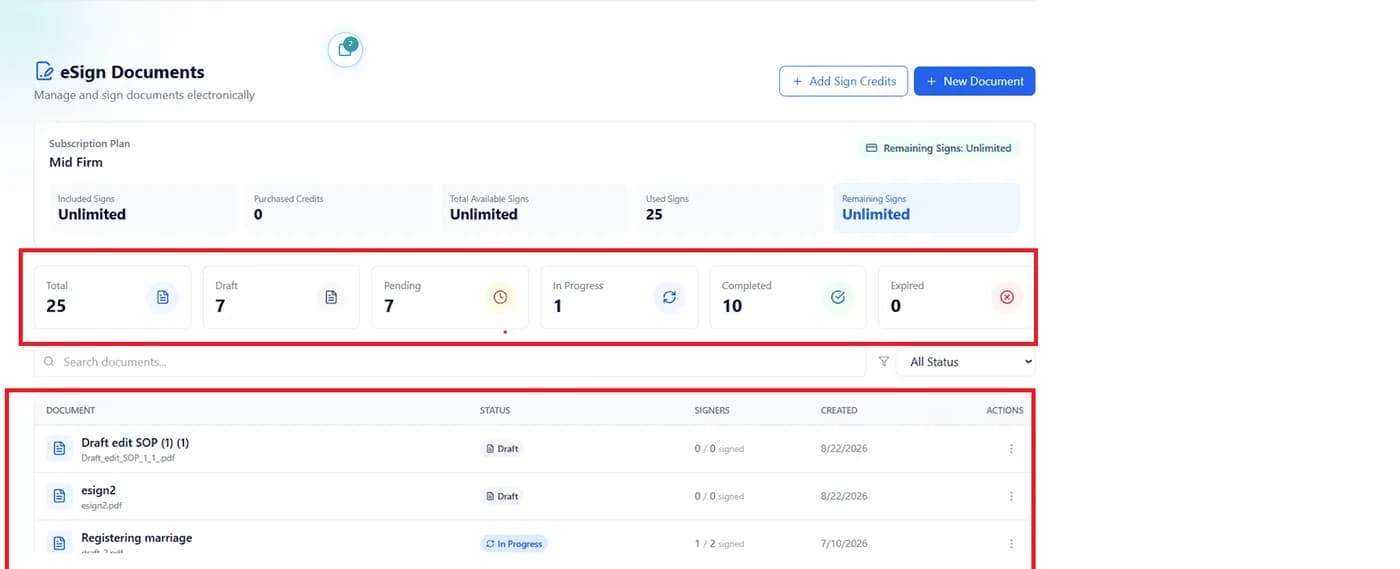
Task: Click the card icon in Remaining Signs badge
Action: tap(871, 148)
